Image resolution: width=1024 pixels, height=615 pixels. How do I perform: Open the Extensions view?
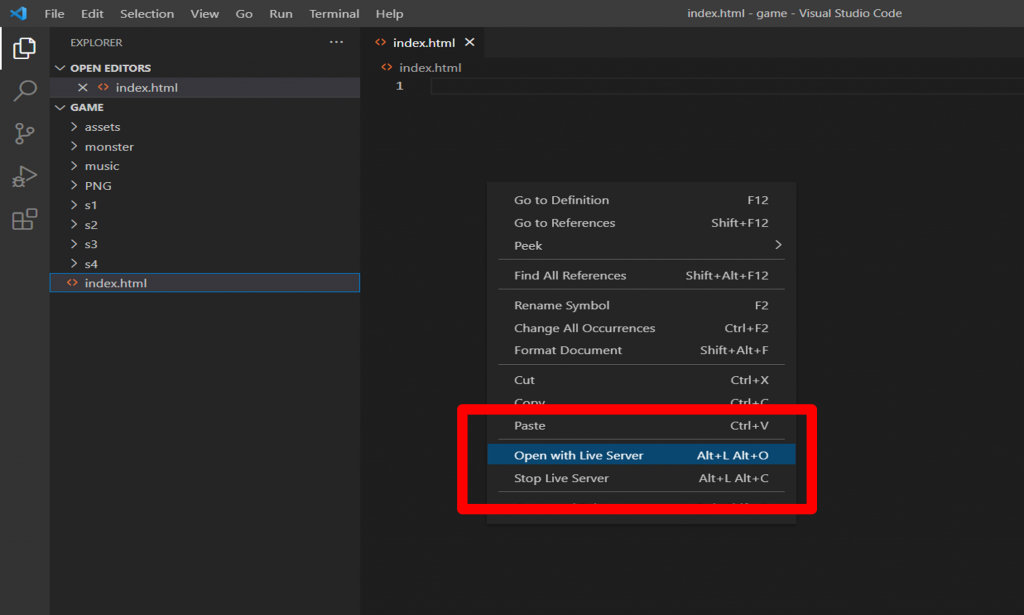tap(24, 219)
